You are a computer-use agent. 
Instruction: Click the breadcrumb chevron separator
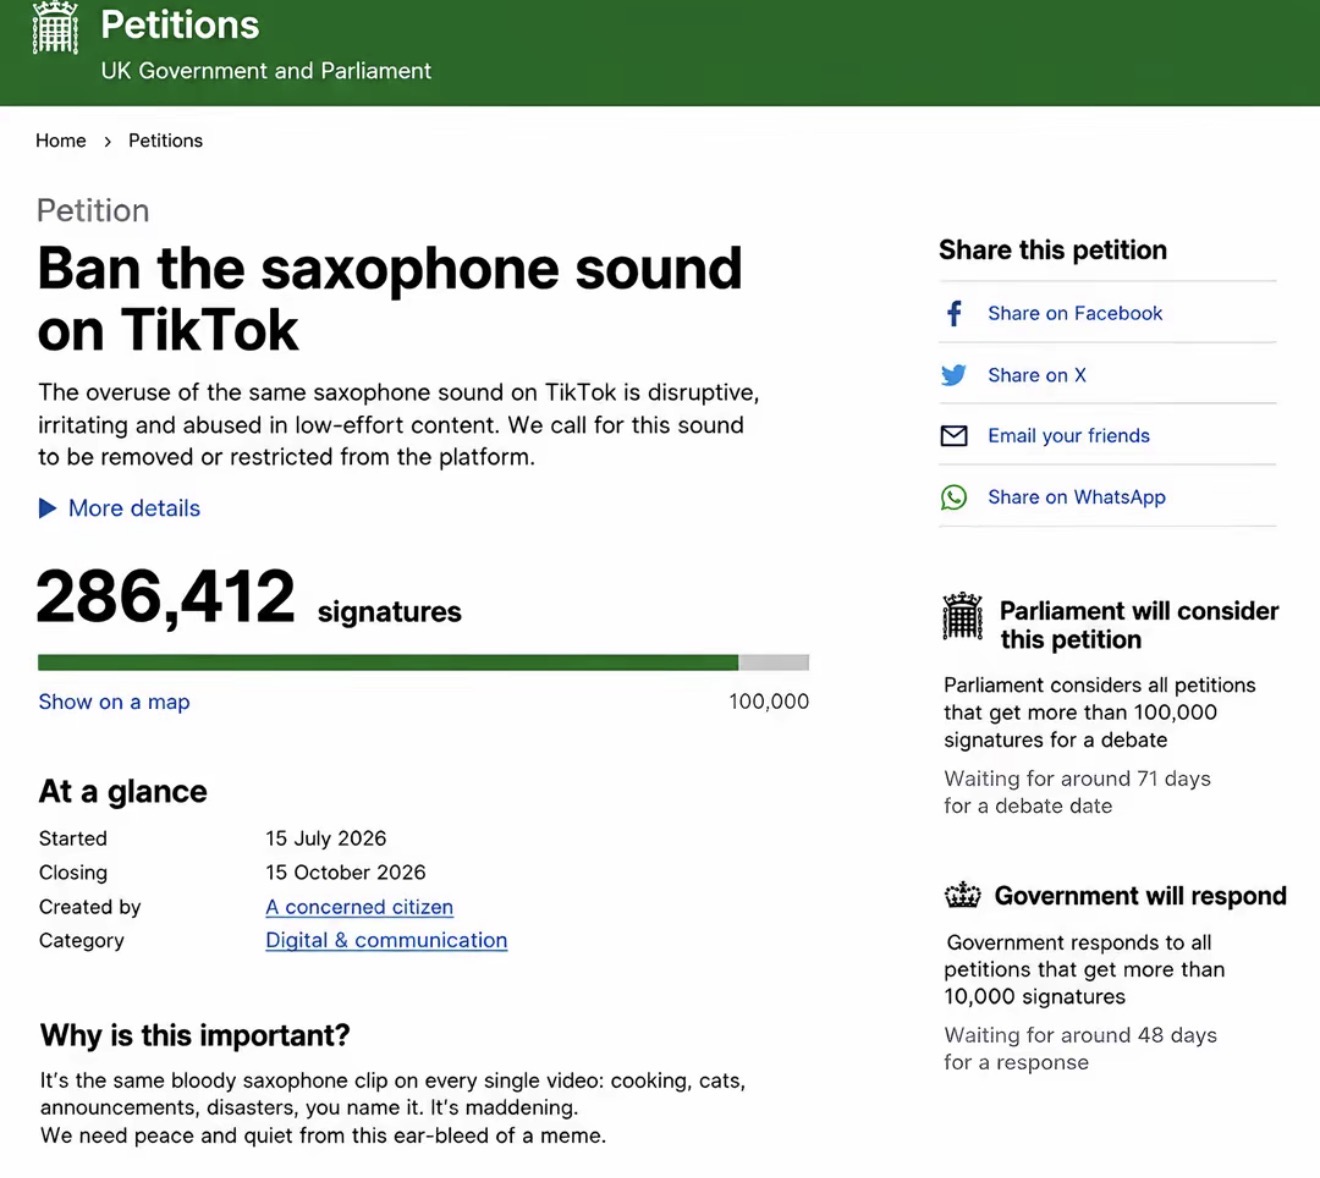(107, 142)
